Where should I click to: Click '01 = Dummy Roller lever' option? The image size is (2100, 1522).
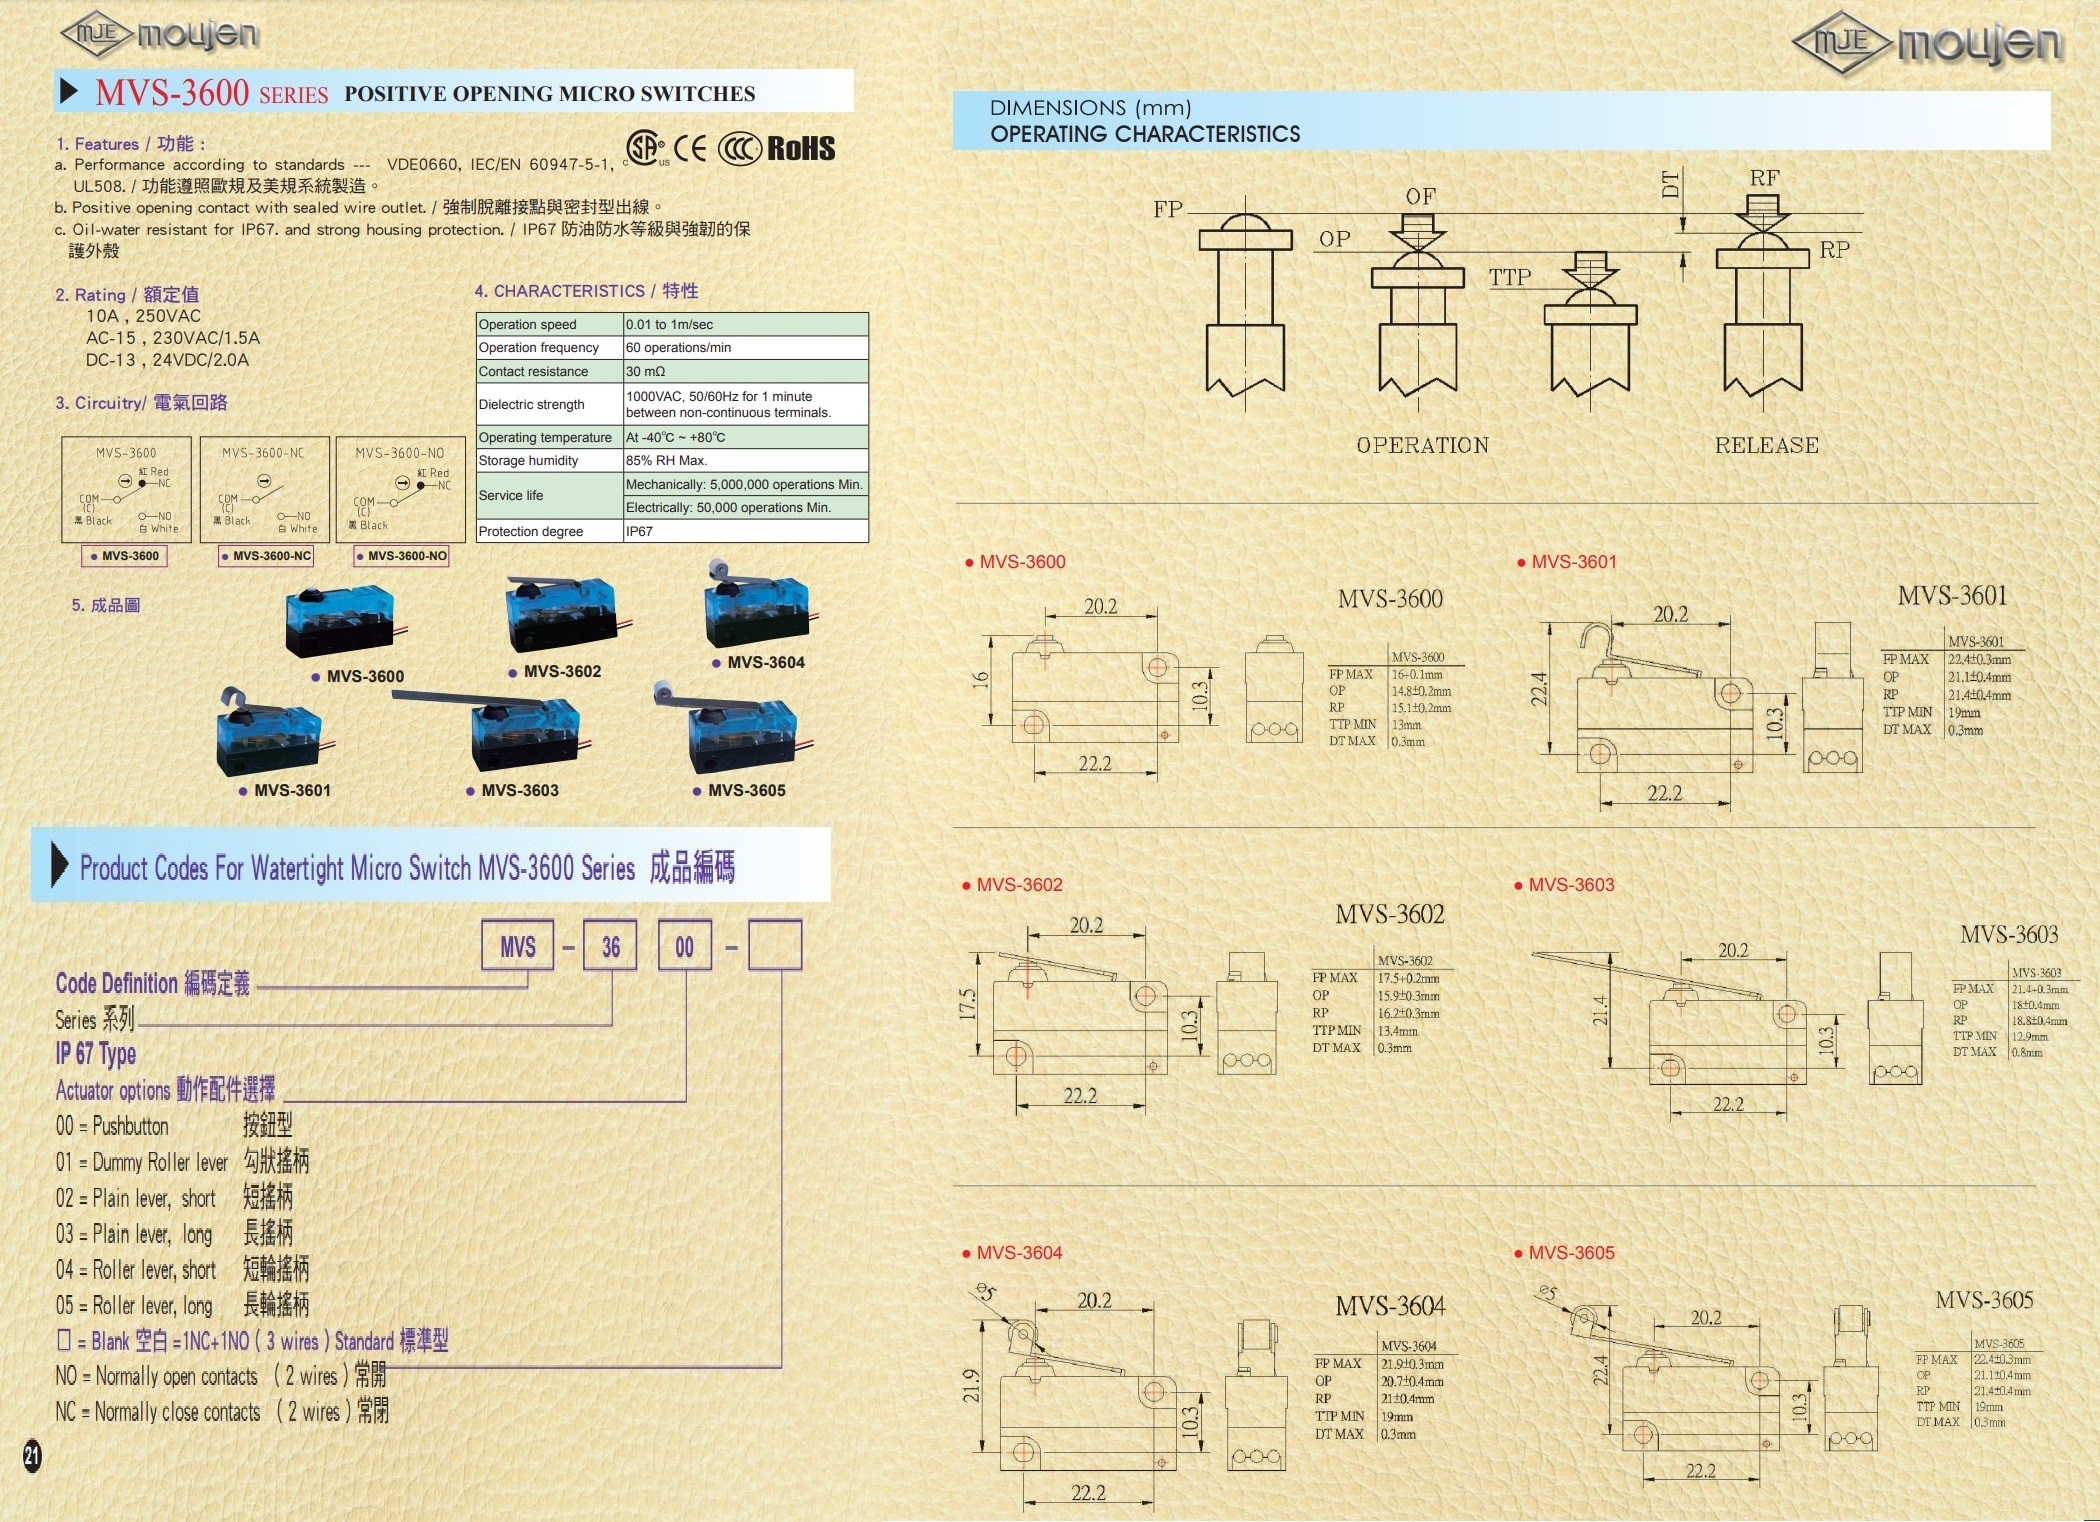coord(182,1161)
